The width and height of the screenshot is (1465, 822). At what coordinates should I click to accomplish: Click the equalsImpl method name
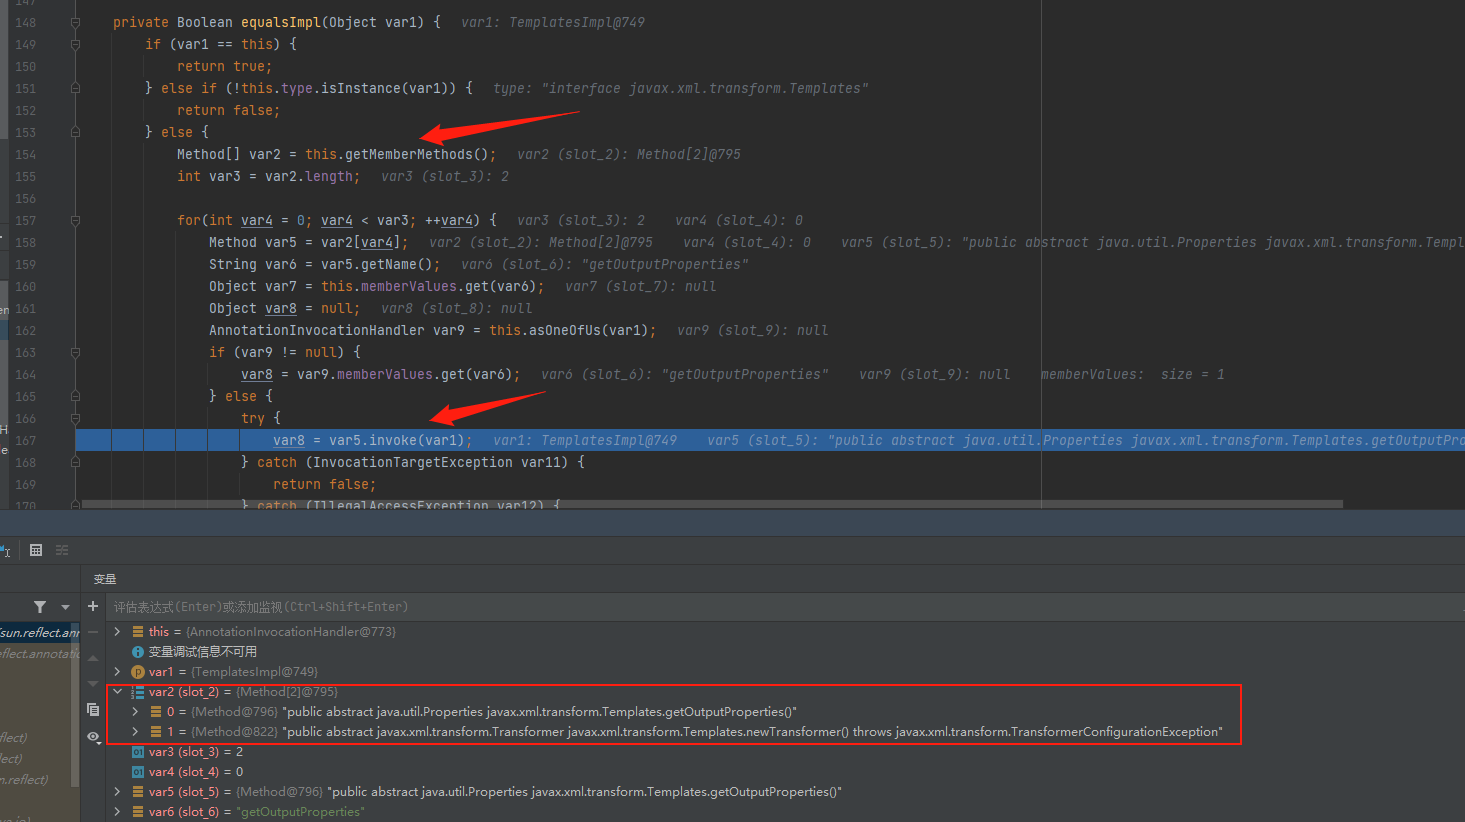281,22
